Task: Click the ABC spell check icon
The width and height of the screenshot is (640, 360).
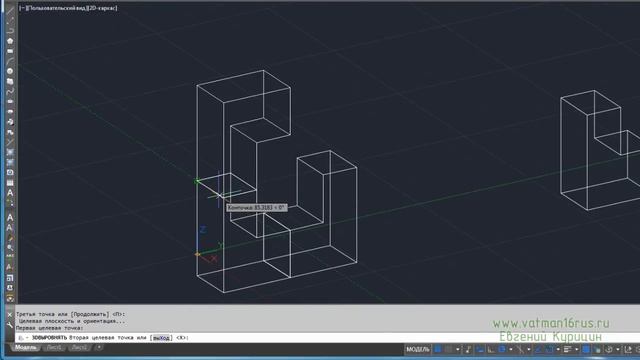Action: (10, 257)
